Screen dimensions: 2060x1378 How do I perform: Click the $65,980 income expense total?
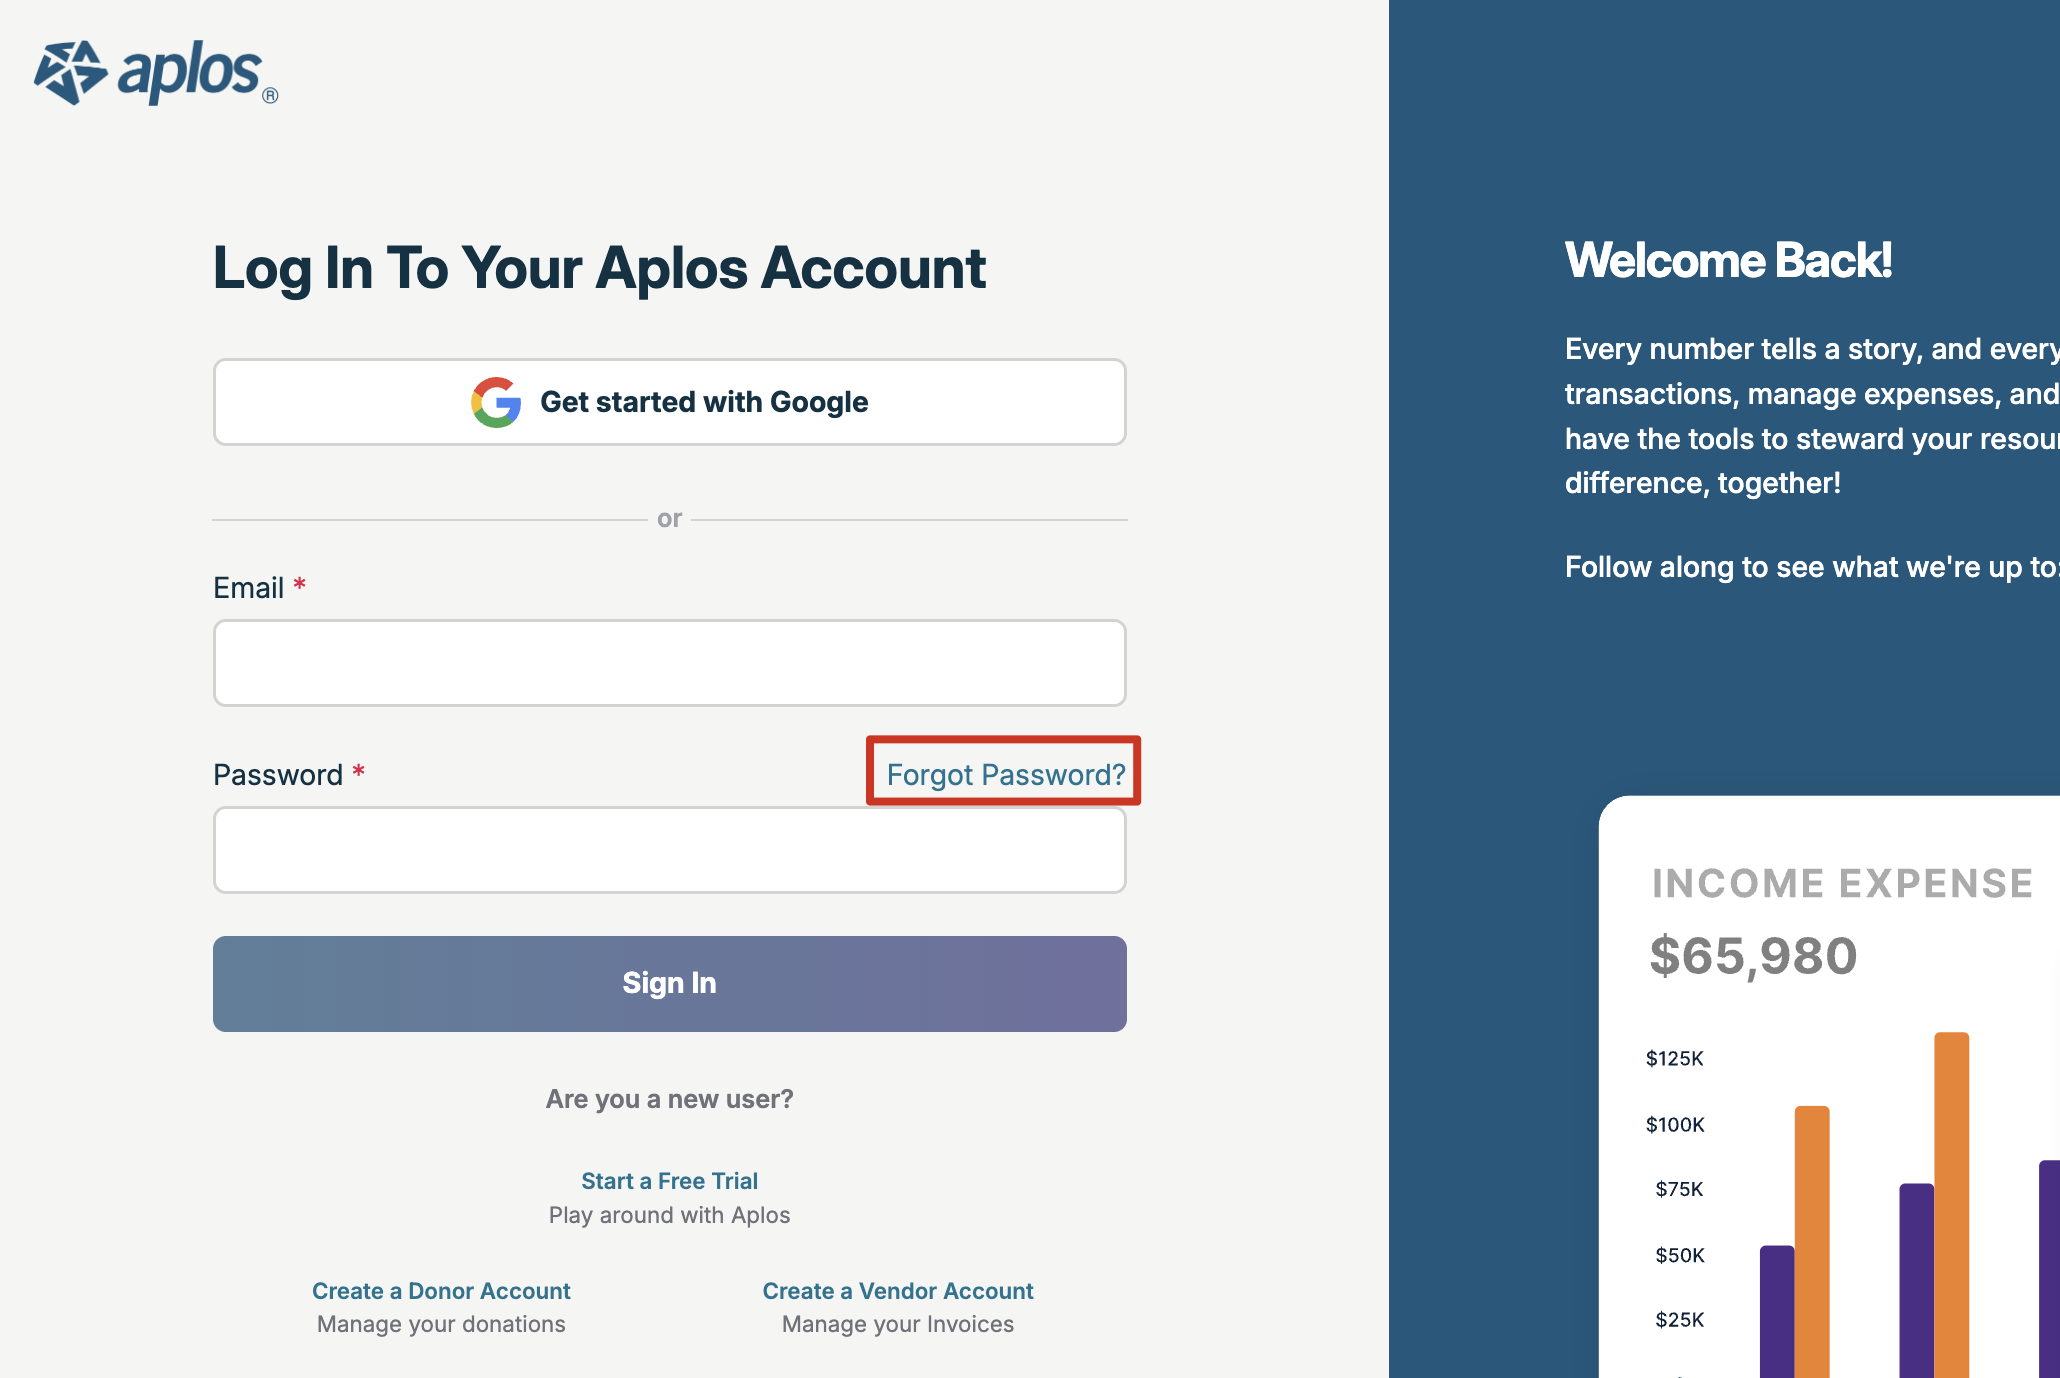[x=1753, y=956]
